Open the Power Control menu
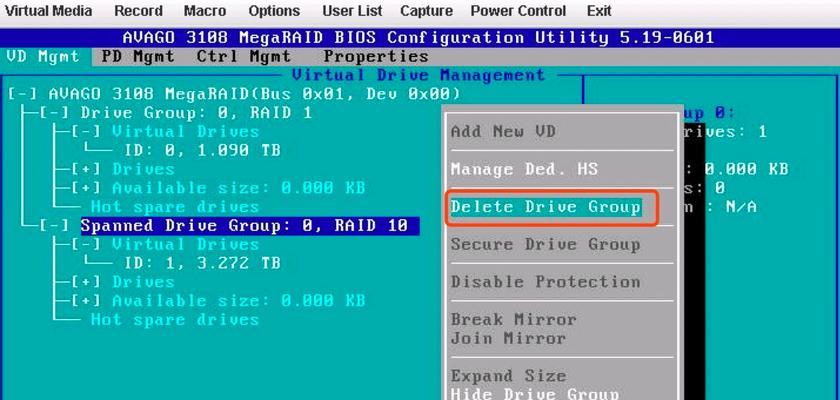The width and height of the screenshot is (840, 400). pyautogui.click(x=518, y=11)
